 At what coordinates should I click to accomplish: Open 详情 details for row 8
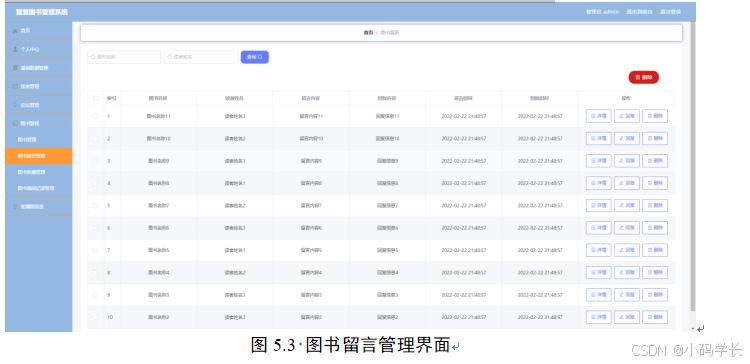pyautogui.click(x=598, y=273)
